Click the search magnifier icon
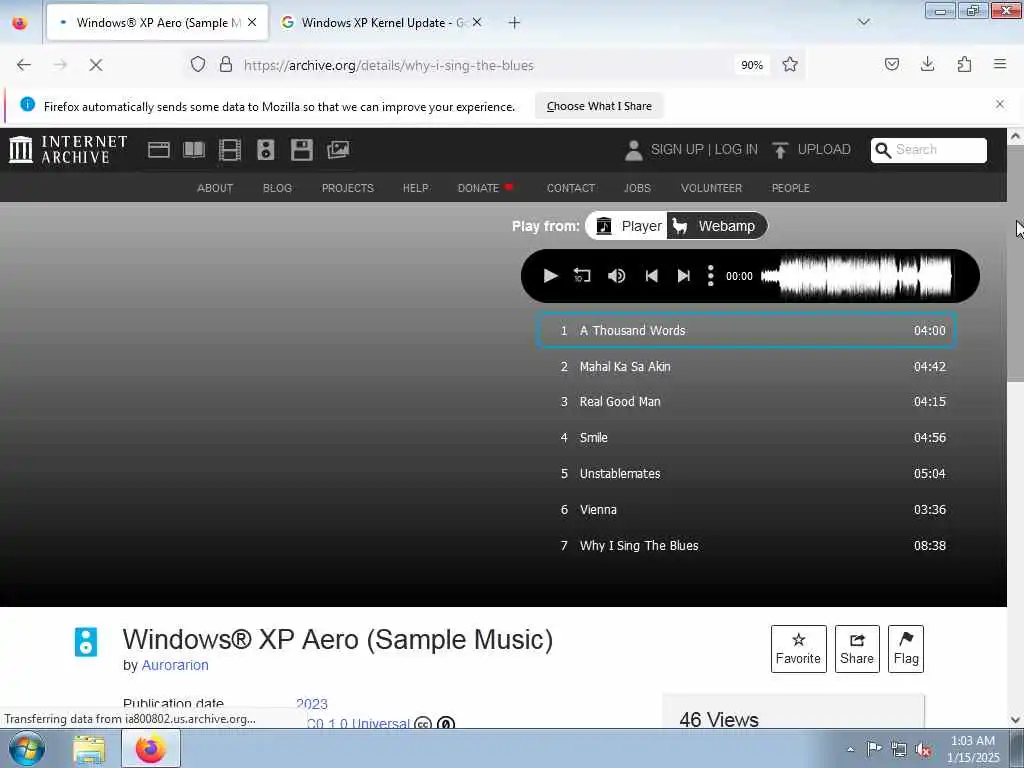The height and width of the screenshot is (768, 1024). pos(883,150)
